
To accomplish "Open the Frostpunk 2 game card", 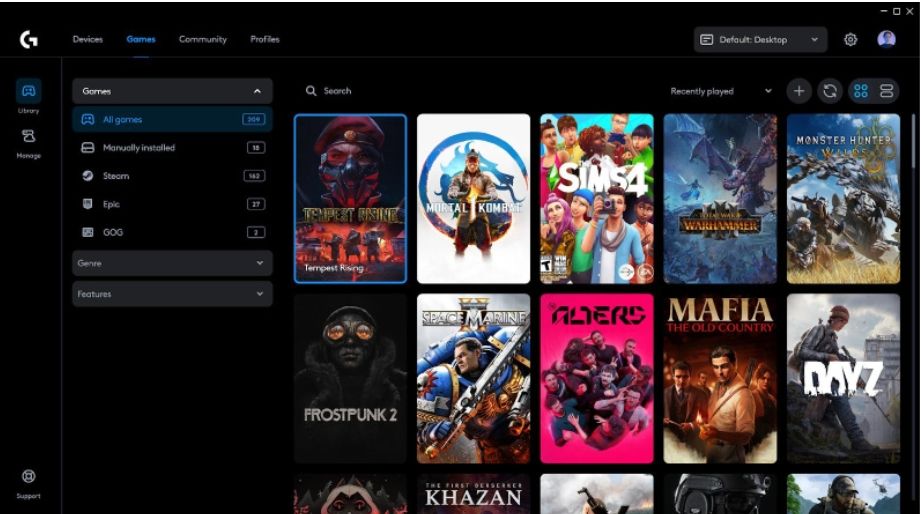I will 350,378.
